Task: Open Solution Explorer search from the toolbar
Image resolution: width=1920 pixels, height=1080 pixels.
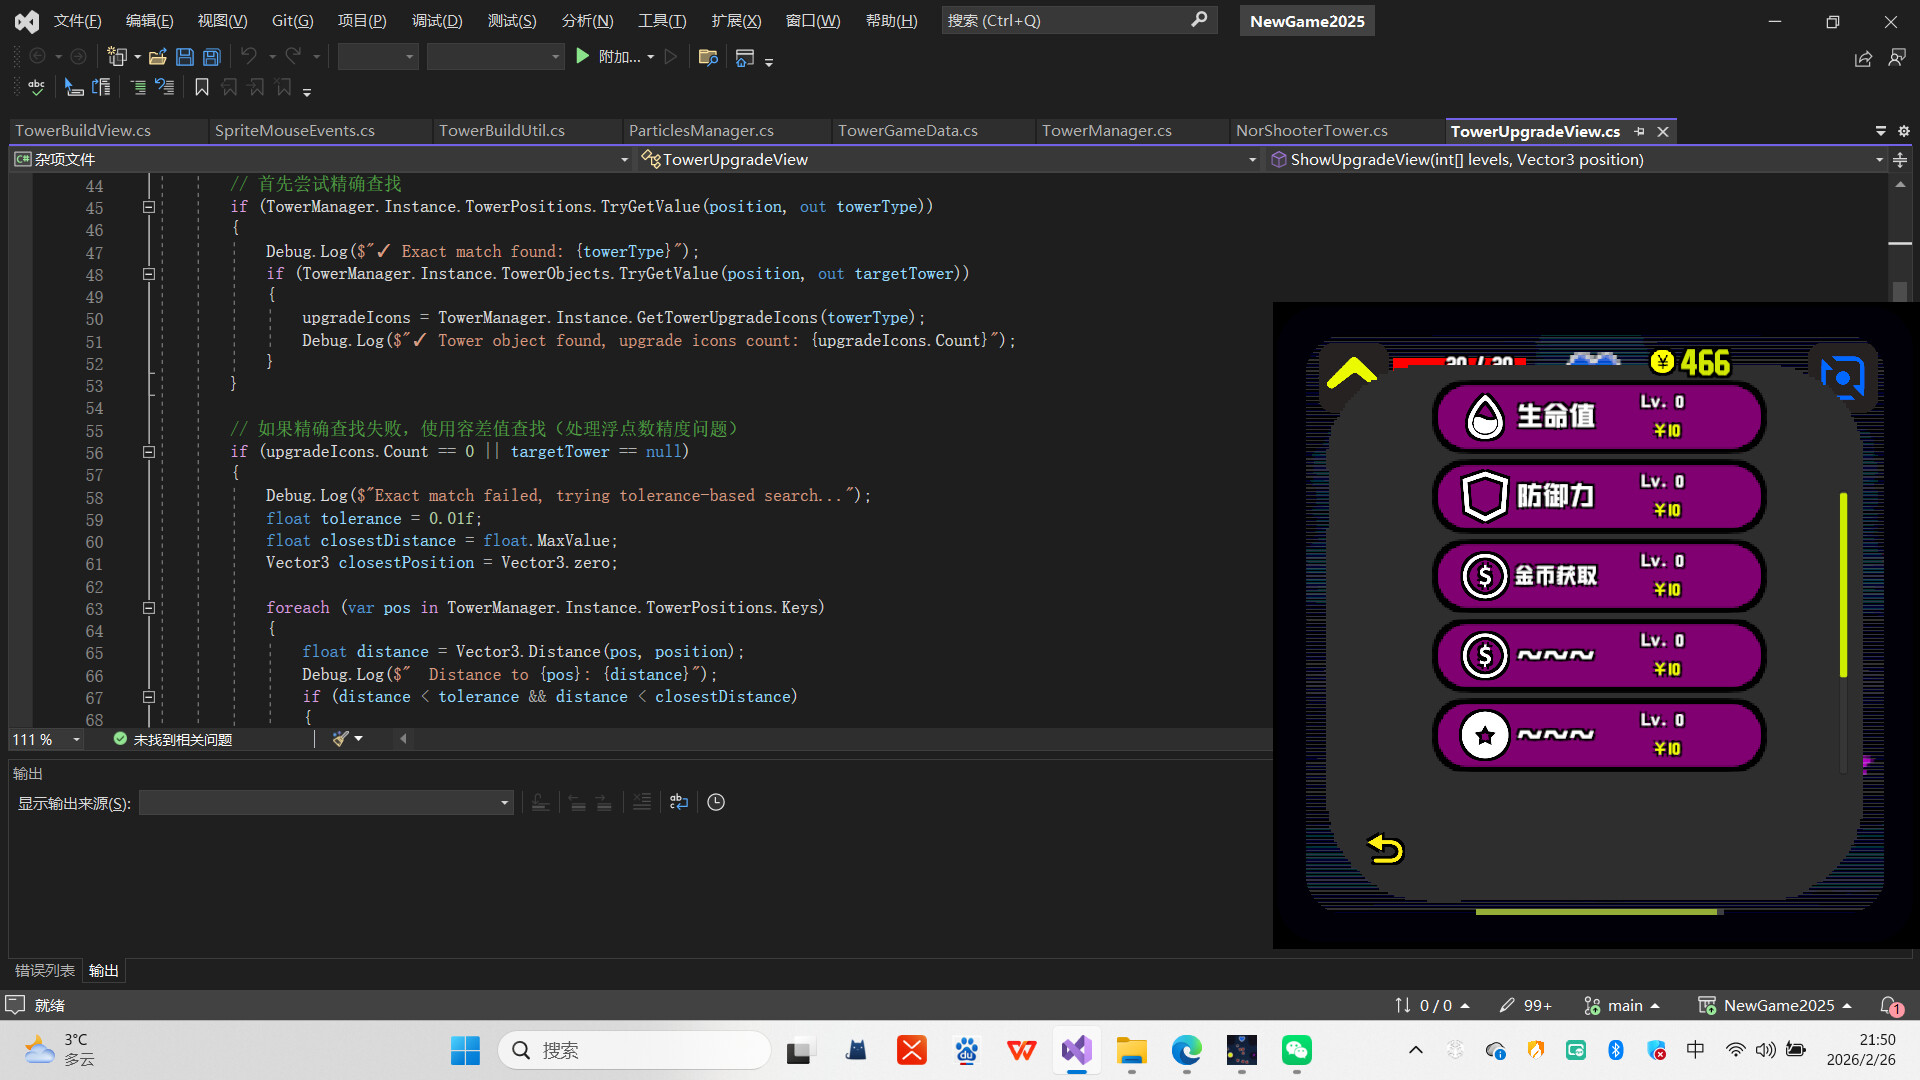Action: [709, 57]
